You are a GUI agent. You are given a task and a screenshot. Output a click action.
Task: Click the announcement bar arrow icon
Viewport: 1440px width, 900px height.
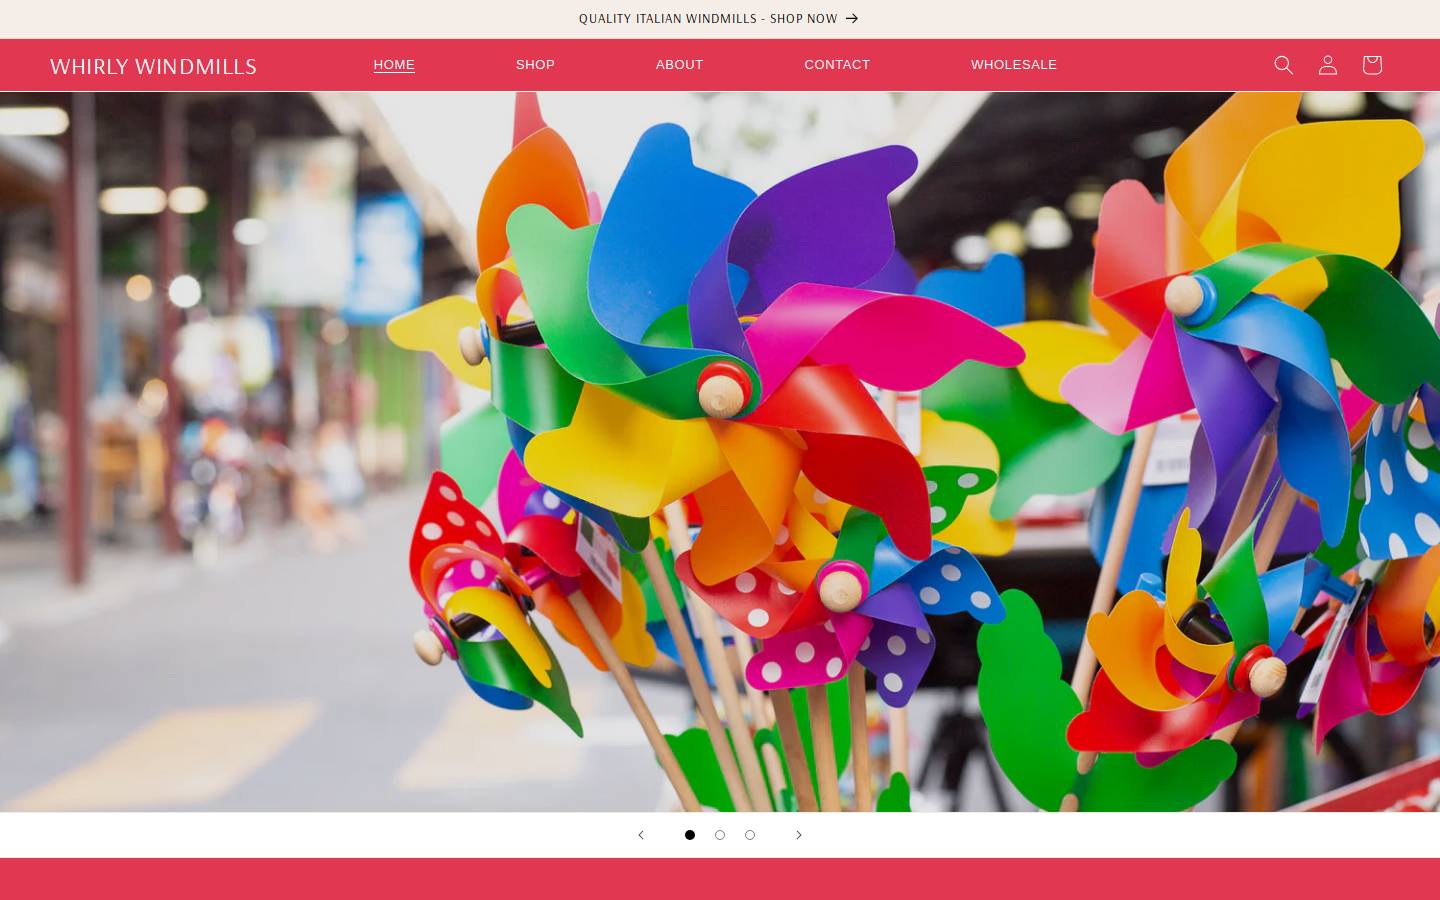pos(852,19)
